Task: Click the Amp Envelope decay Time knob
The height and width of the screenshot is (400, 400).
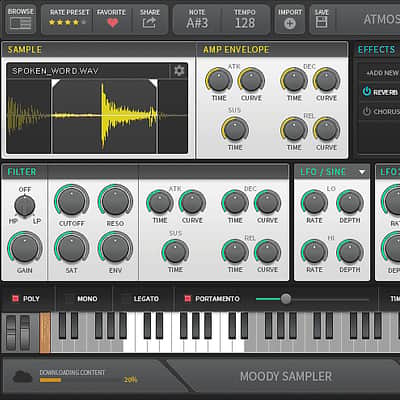Action: (294, 80)
